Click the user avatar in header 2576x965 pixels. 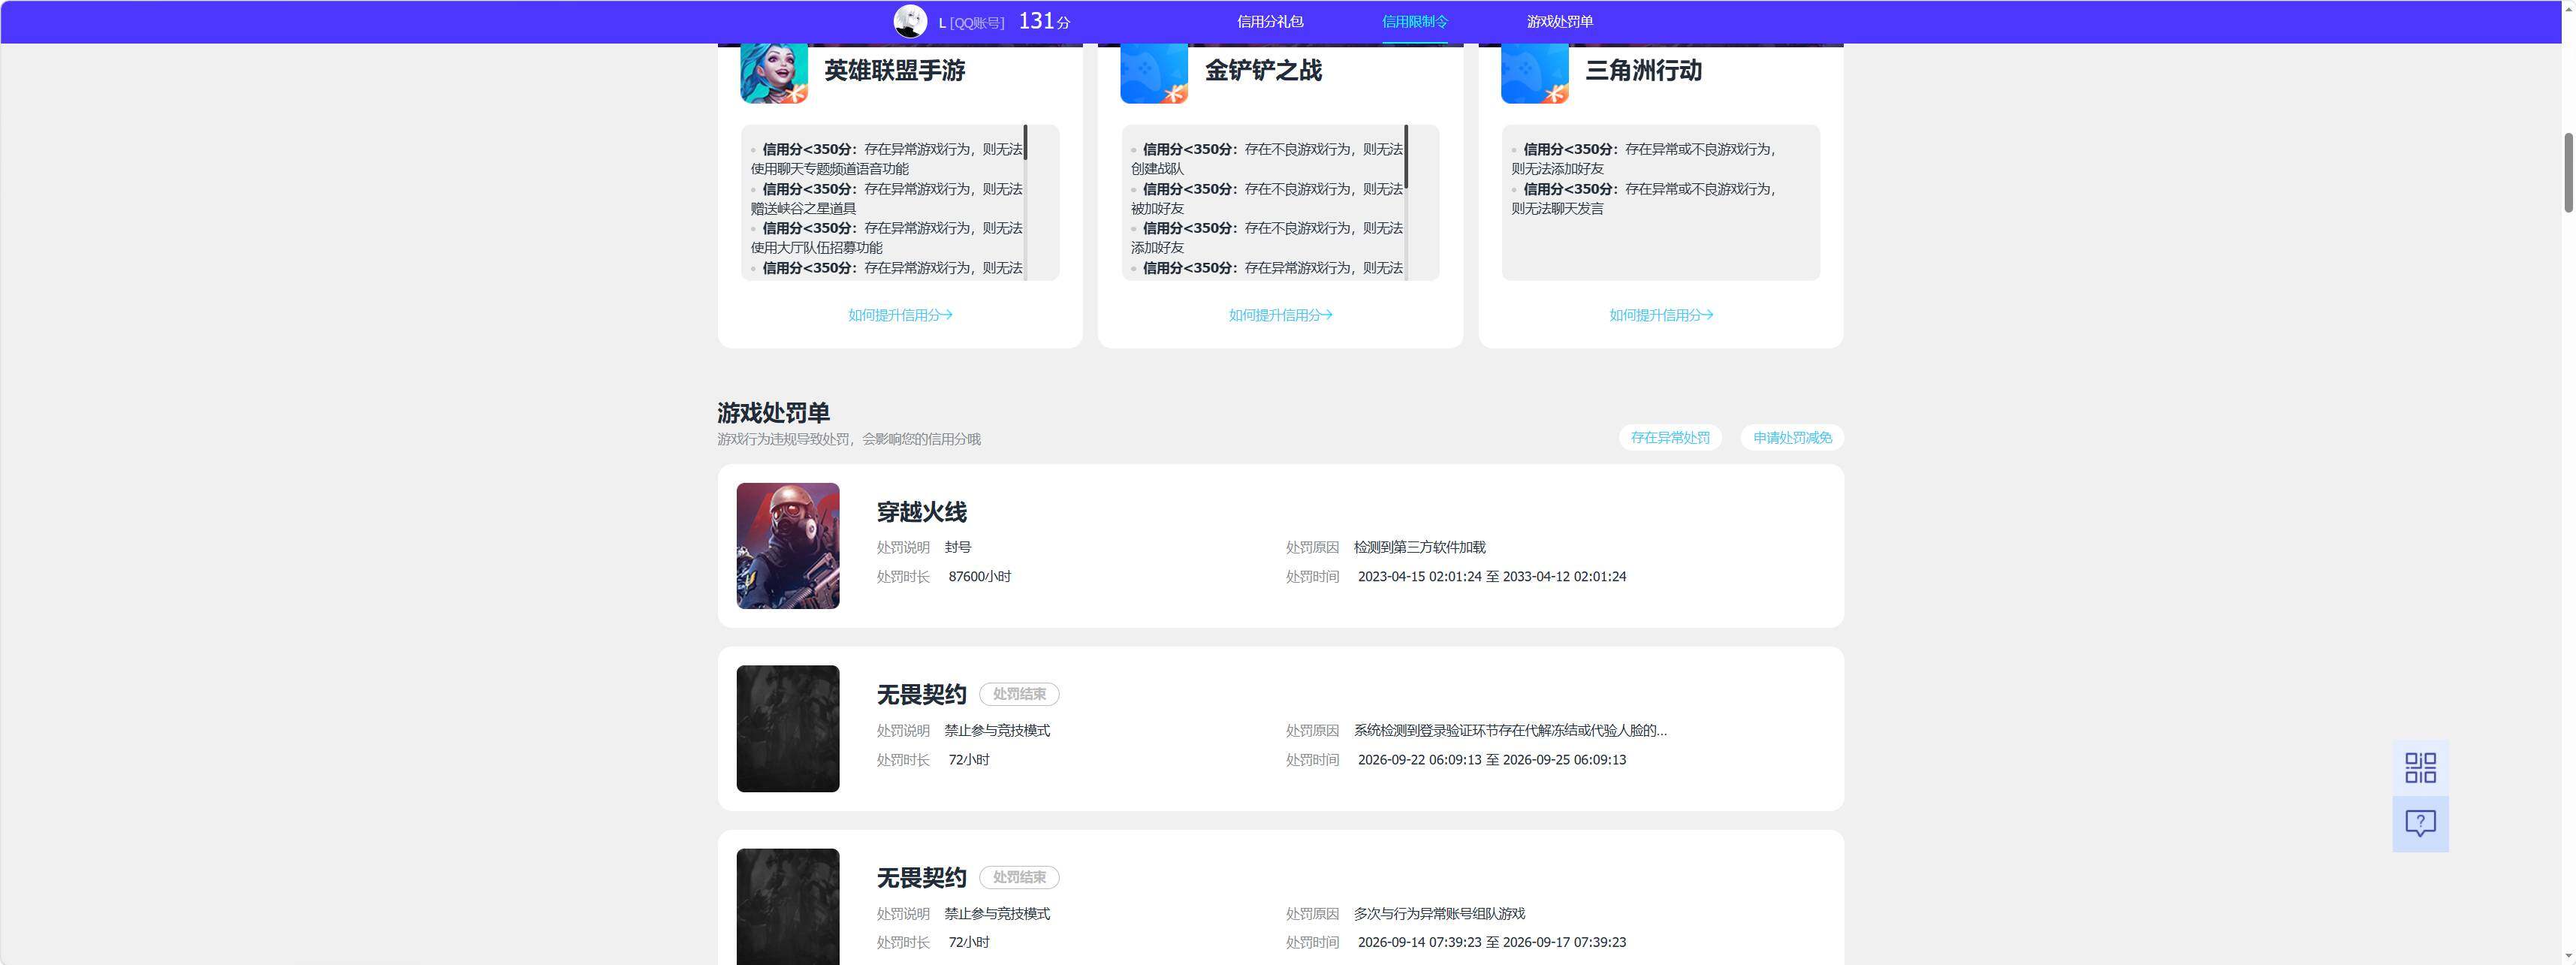(910, 21)
